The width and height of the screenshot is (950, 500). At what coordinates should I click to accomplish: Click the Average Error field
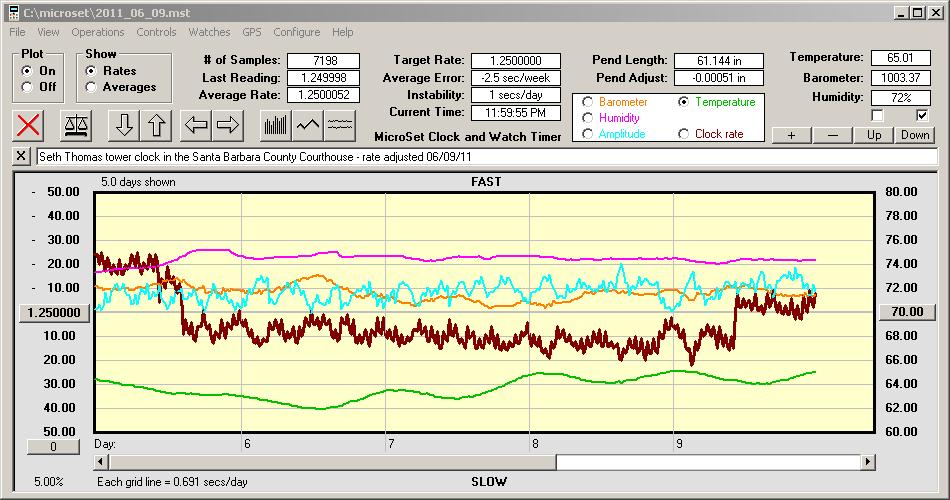click(516, 78)
